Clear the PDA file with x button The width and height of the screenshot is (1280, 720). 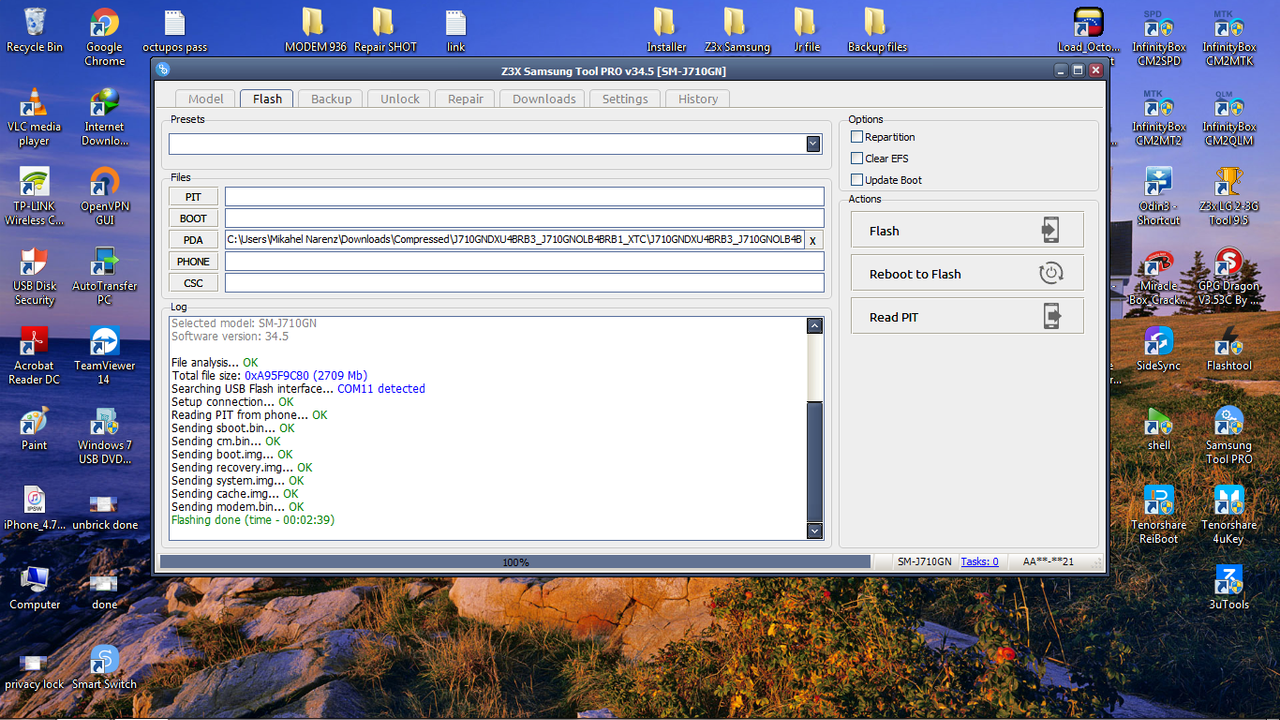pos(813,240)
